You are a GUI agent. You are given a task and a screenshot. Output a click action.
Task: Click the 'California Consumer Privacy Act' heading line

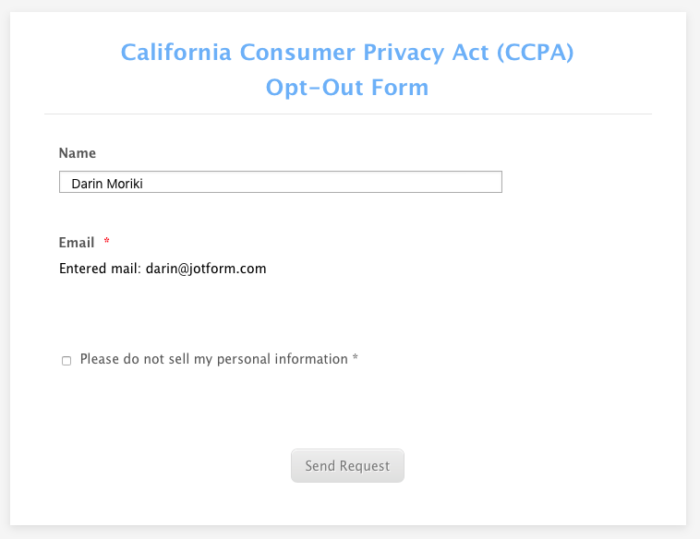(x=347, y=52)
